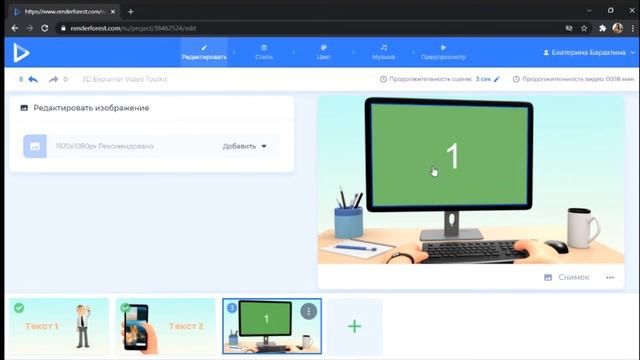Click the Редактировать изображение header icon
Screen dimensions: 640x360
(24, 108)
